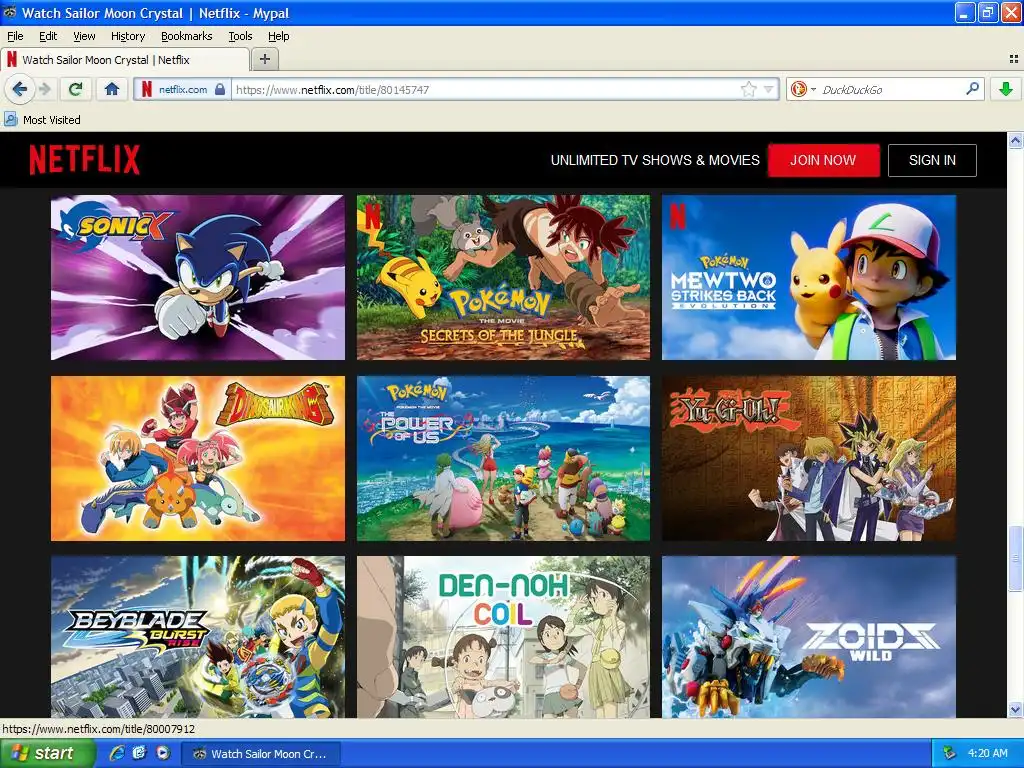Open the Bookmarks menu
The width and height of the screenshot is (1024, 768).
[187, 36]
